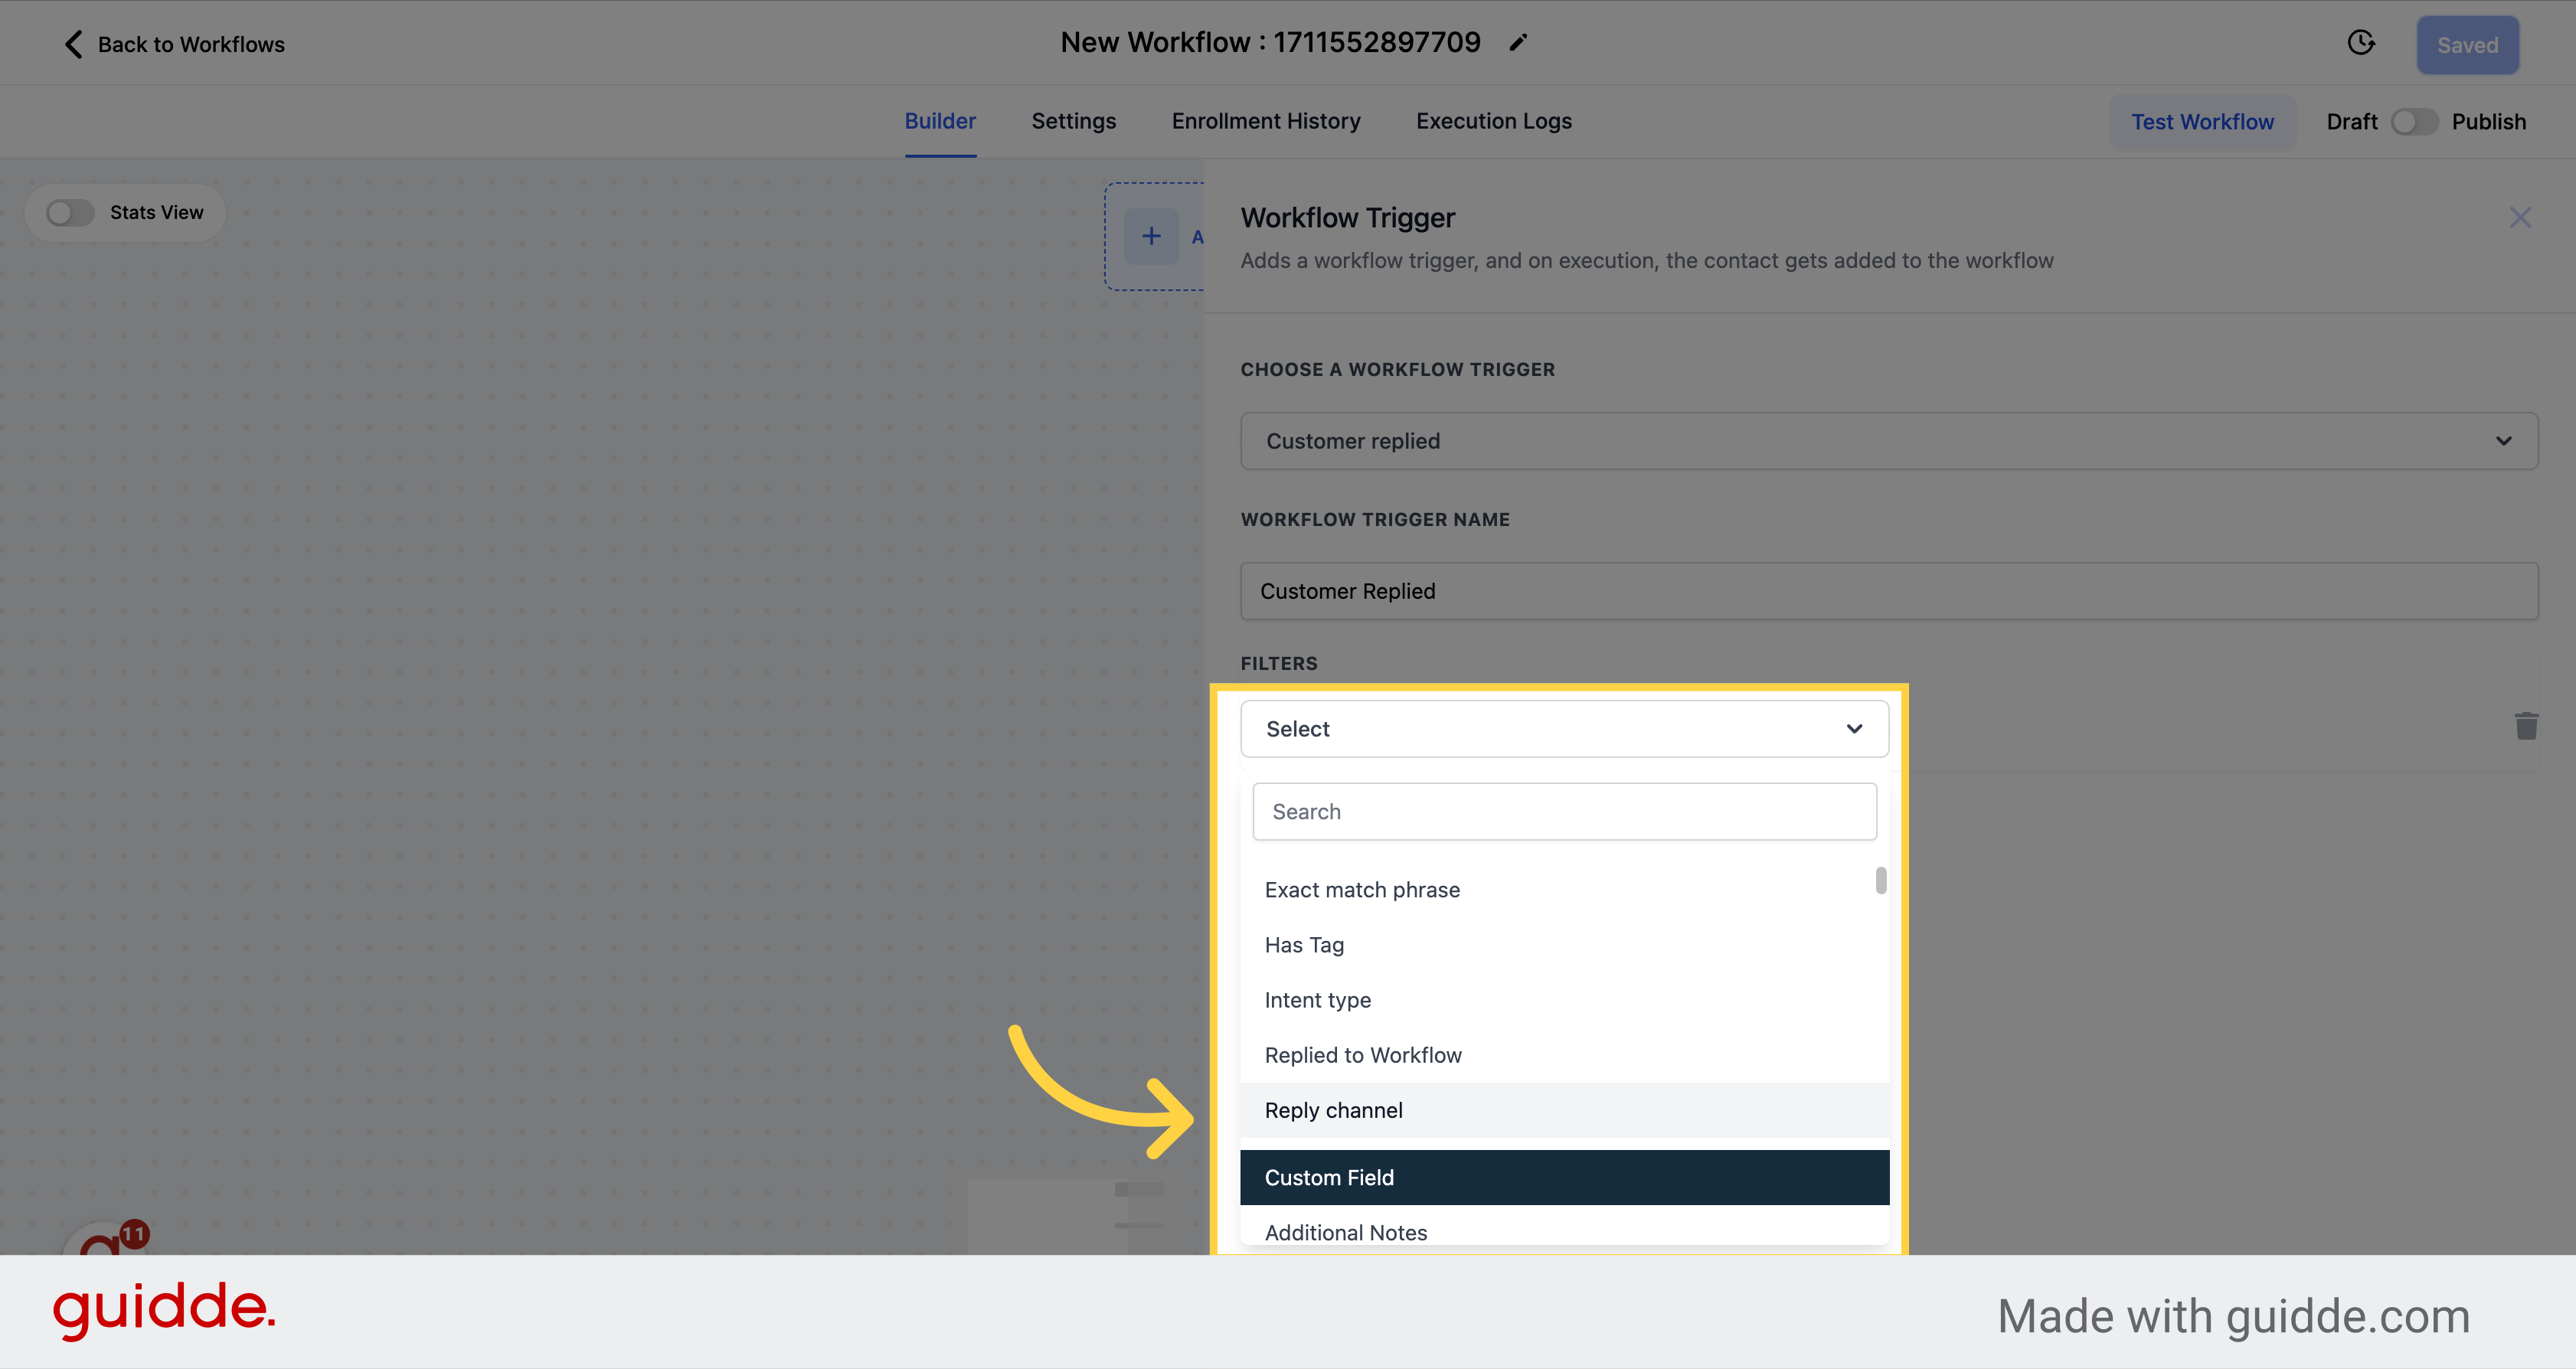Switch to the Execution Logs tab
Screen dimensions: 2576x1369
[1494, 121]
